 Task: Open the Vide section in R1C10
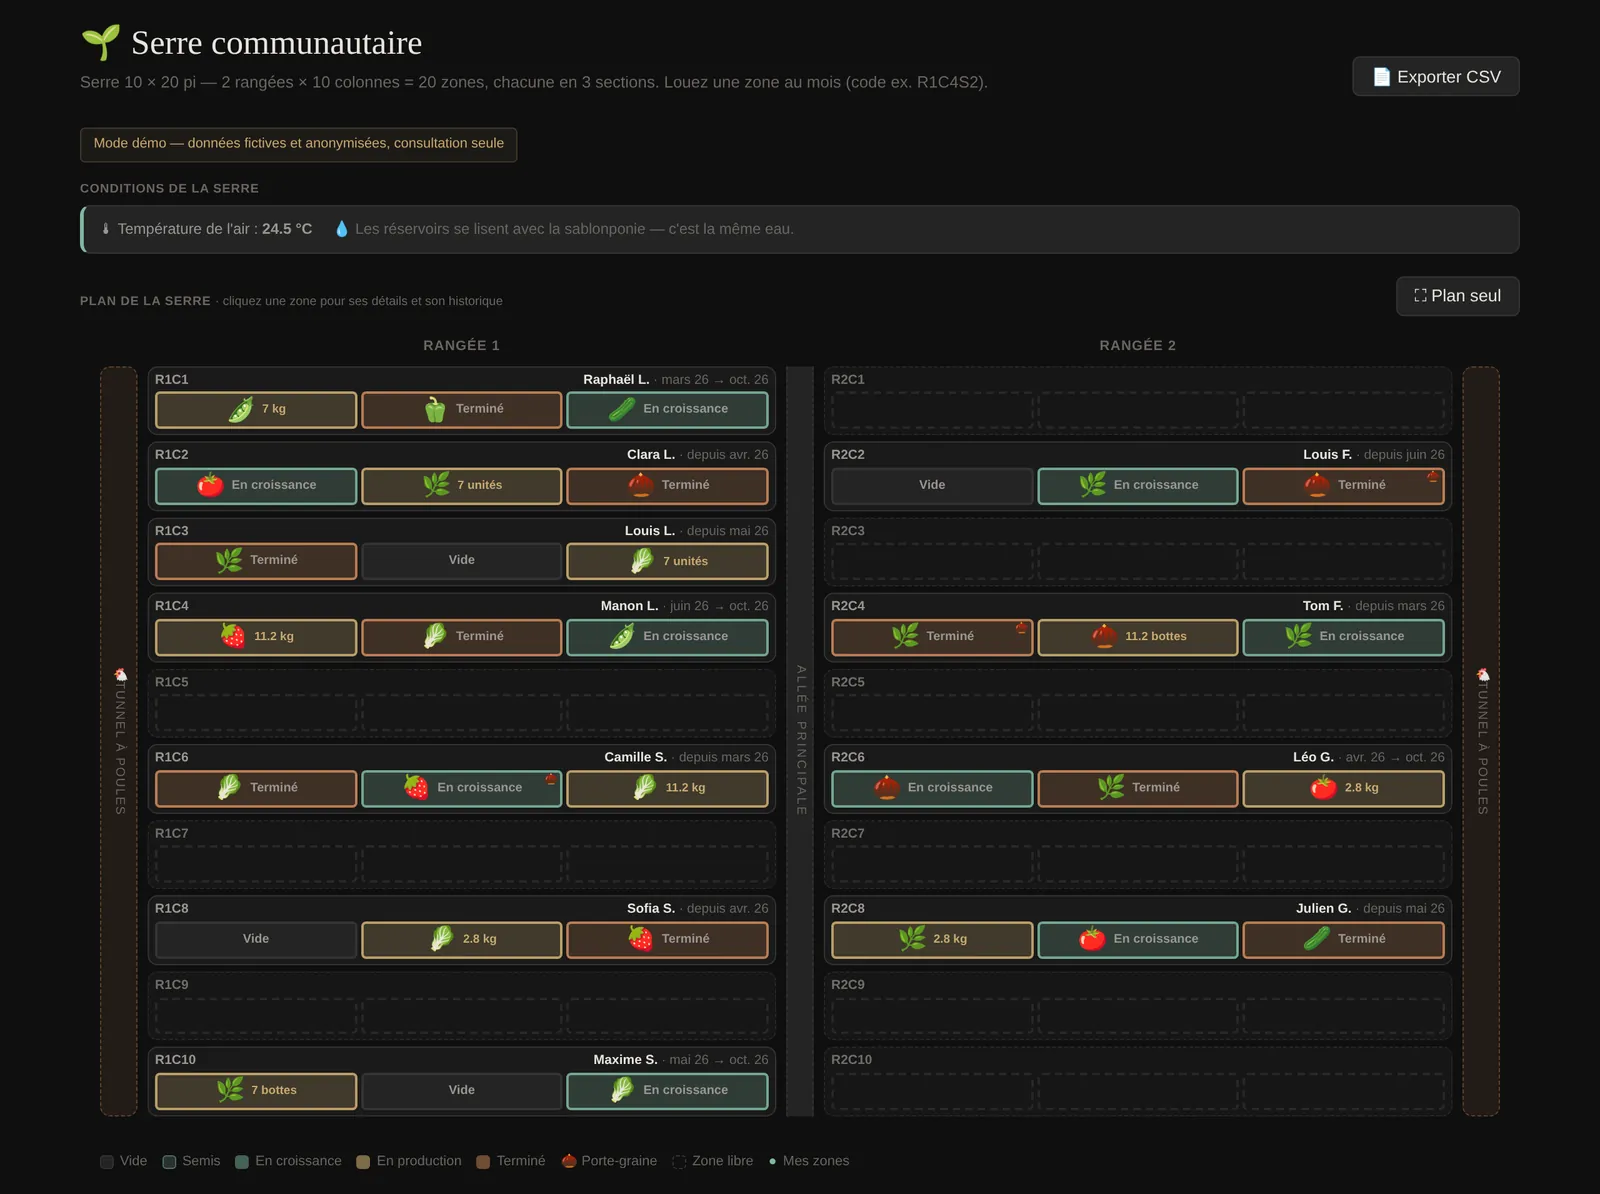(x=462, y=1090)
